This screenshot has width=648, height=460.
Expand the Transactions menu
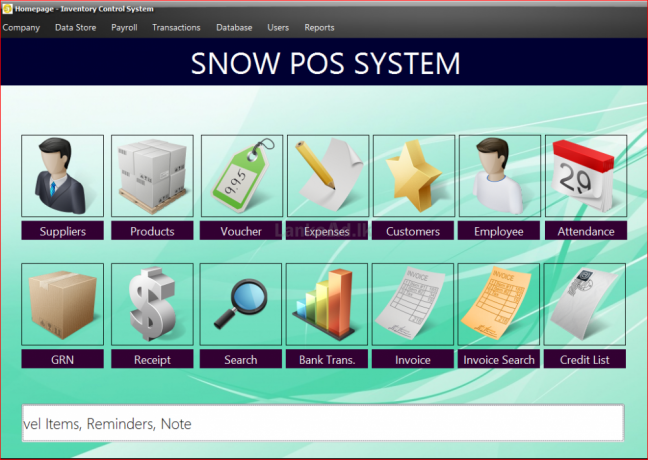[x=176, y=28]
